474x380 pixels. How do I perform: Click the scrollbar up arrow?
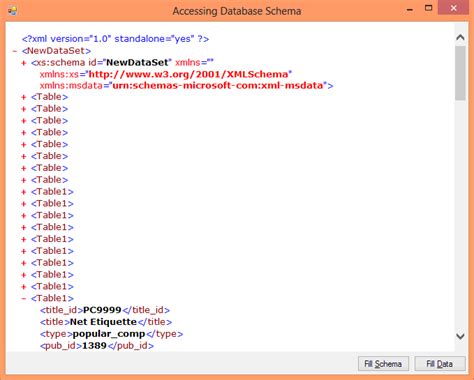click(460, 37)
